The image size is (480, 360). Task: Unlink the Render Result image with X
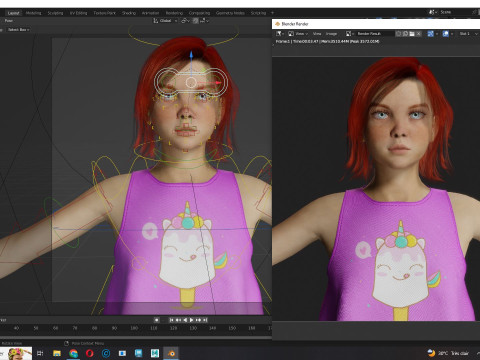coord(419,34)
